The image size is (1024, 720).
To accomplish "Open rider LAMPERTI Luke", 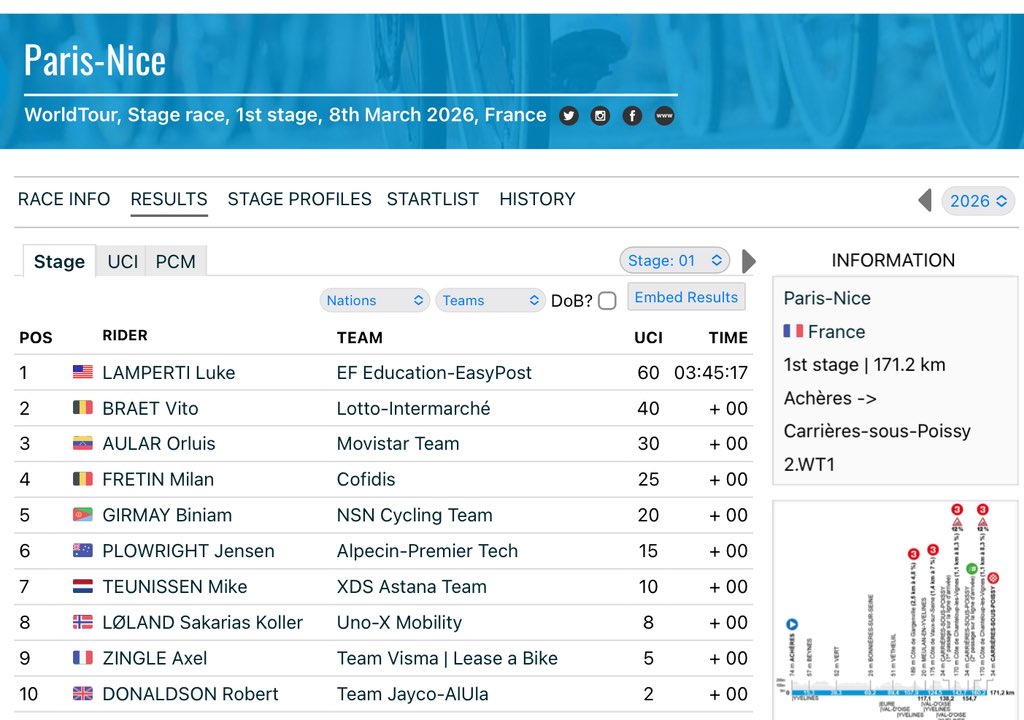I will click(x=168, y=373).
